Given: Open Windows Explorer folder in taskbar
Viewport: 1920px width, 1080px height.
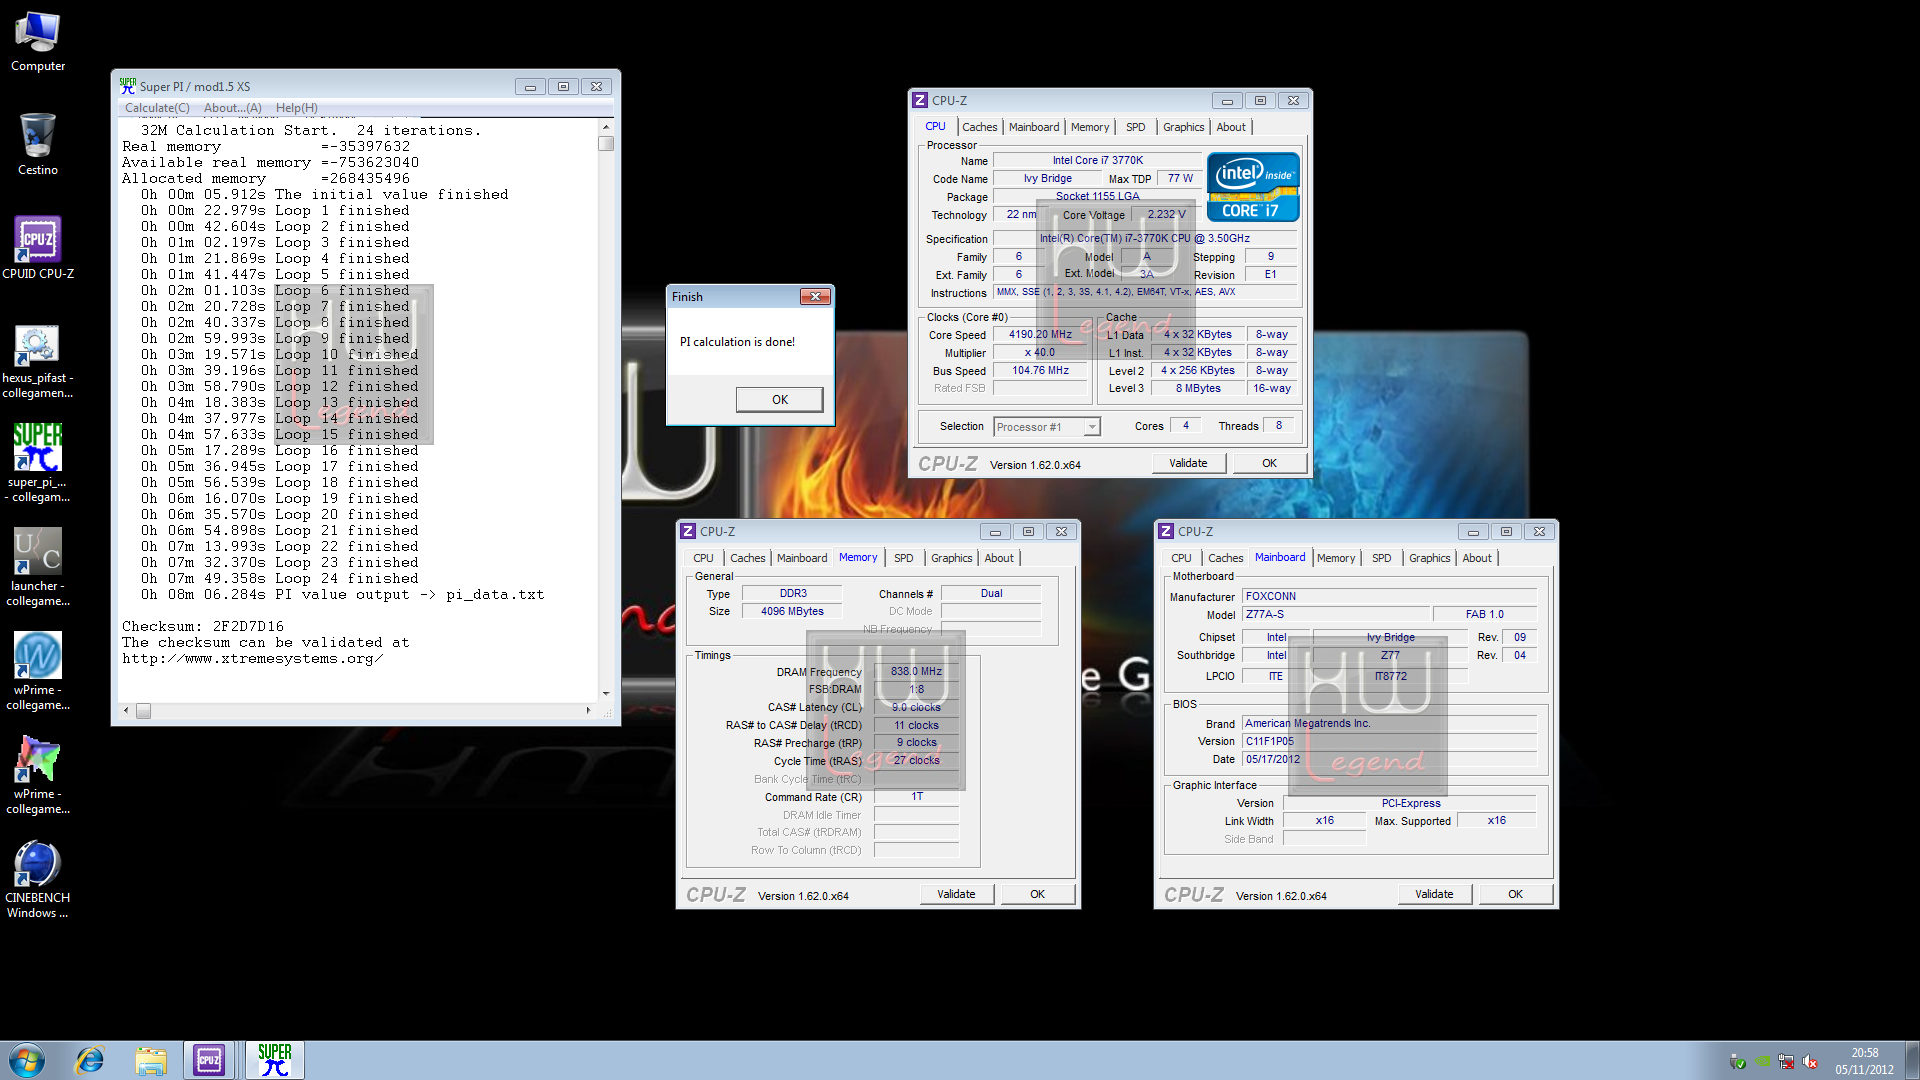Looking at the screenshot, I should 151,1060.
